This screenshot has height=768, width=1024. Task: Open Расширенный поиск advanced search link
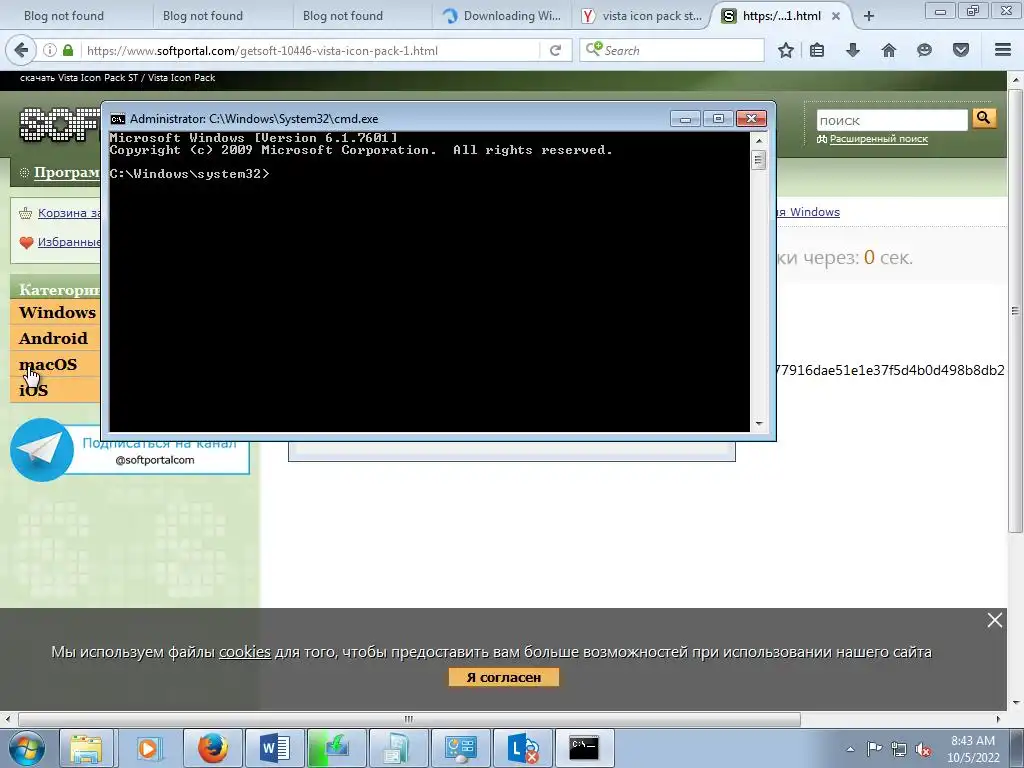coord(878,138)
